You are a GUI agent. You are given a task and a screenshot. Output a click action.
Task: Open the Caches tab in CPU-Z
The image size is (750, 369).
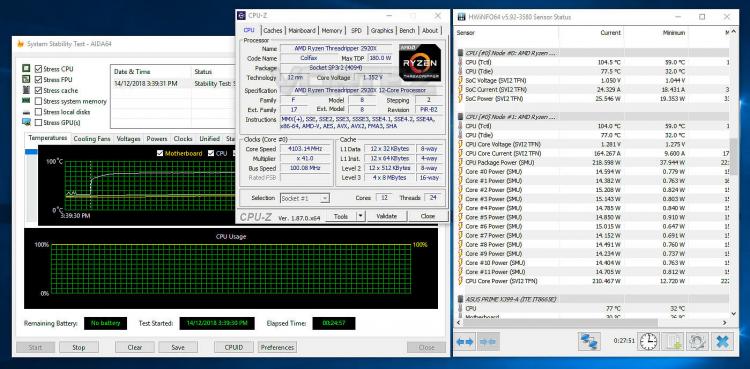click(x=273, y=31)
